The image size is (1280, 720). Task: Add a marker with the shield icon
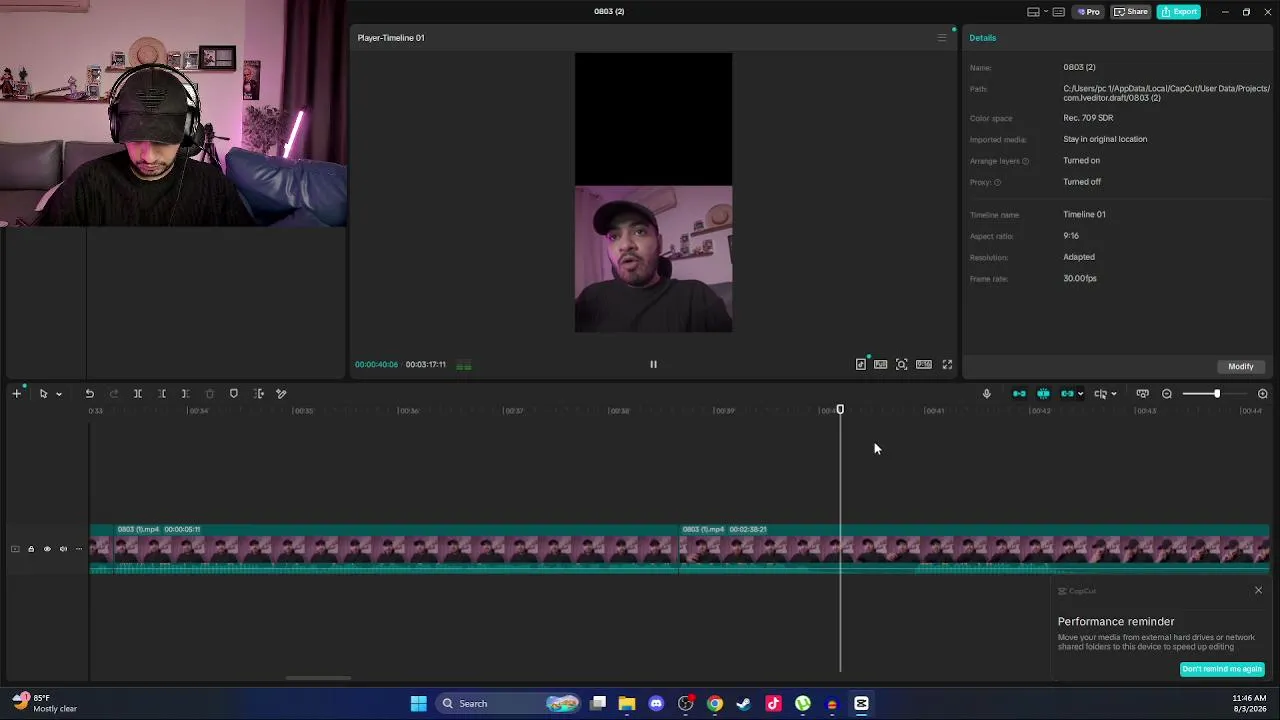pos(234,394)
